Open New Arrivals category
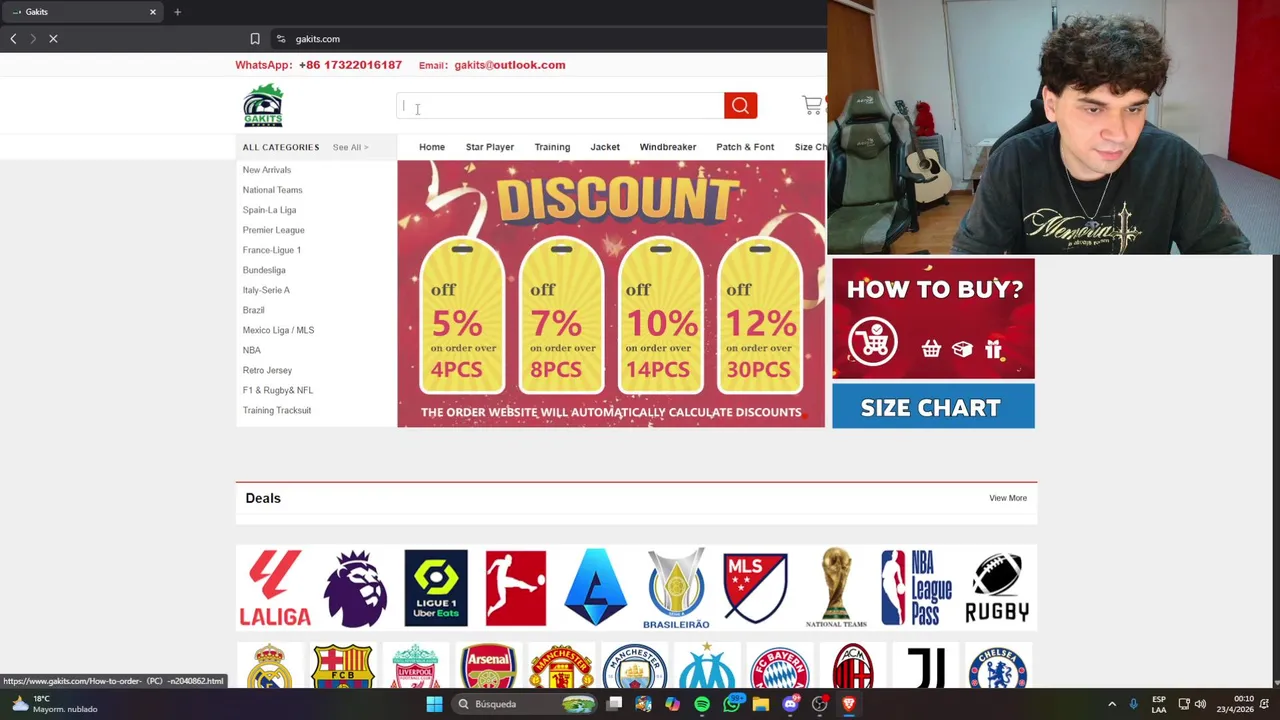Image resolution: width=1280 pixels, height=720 pixels. coord(267,170)
